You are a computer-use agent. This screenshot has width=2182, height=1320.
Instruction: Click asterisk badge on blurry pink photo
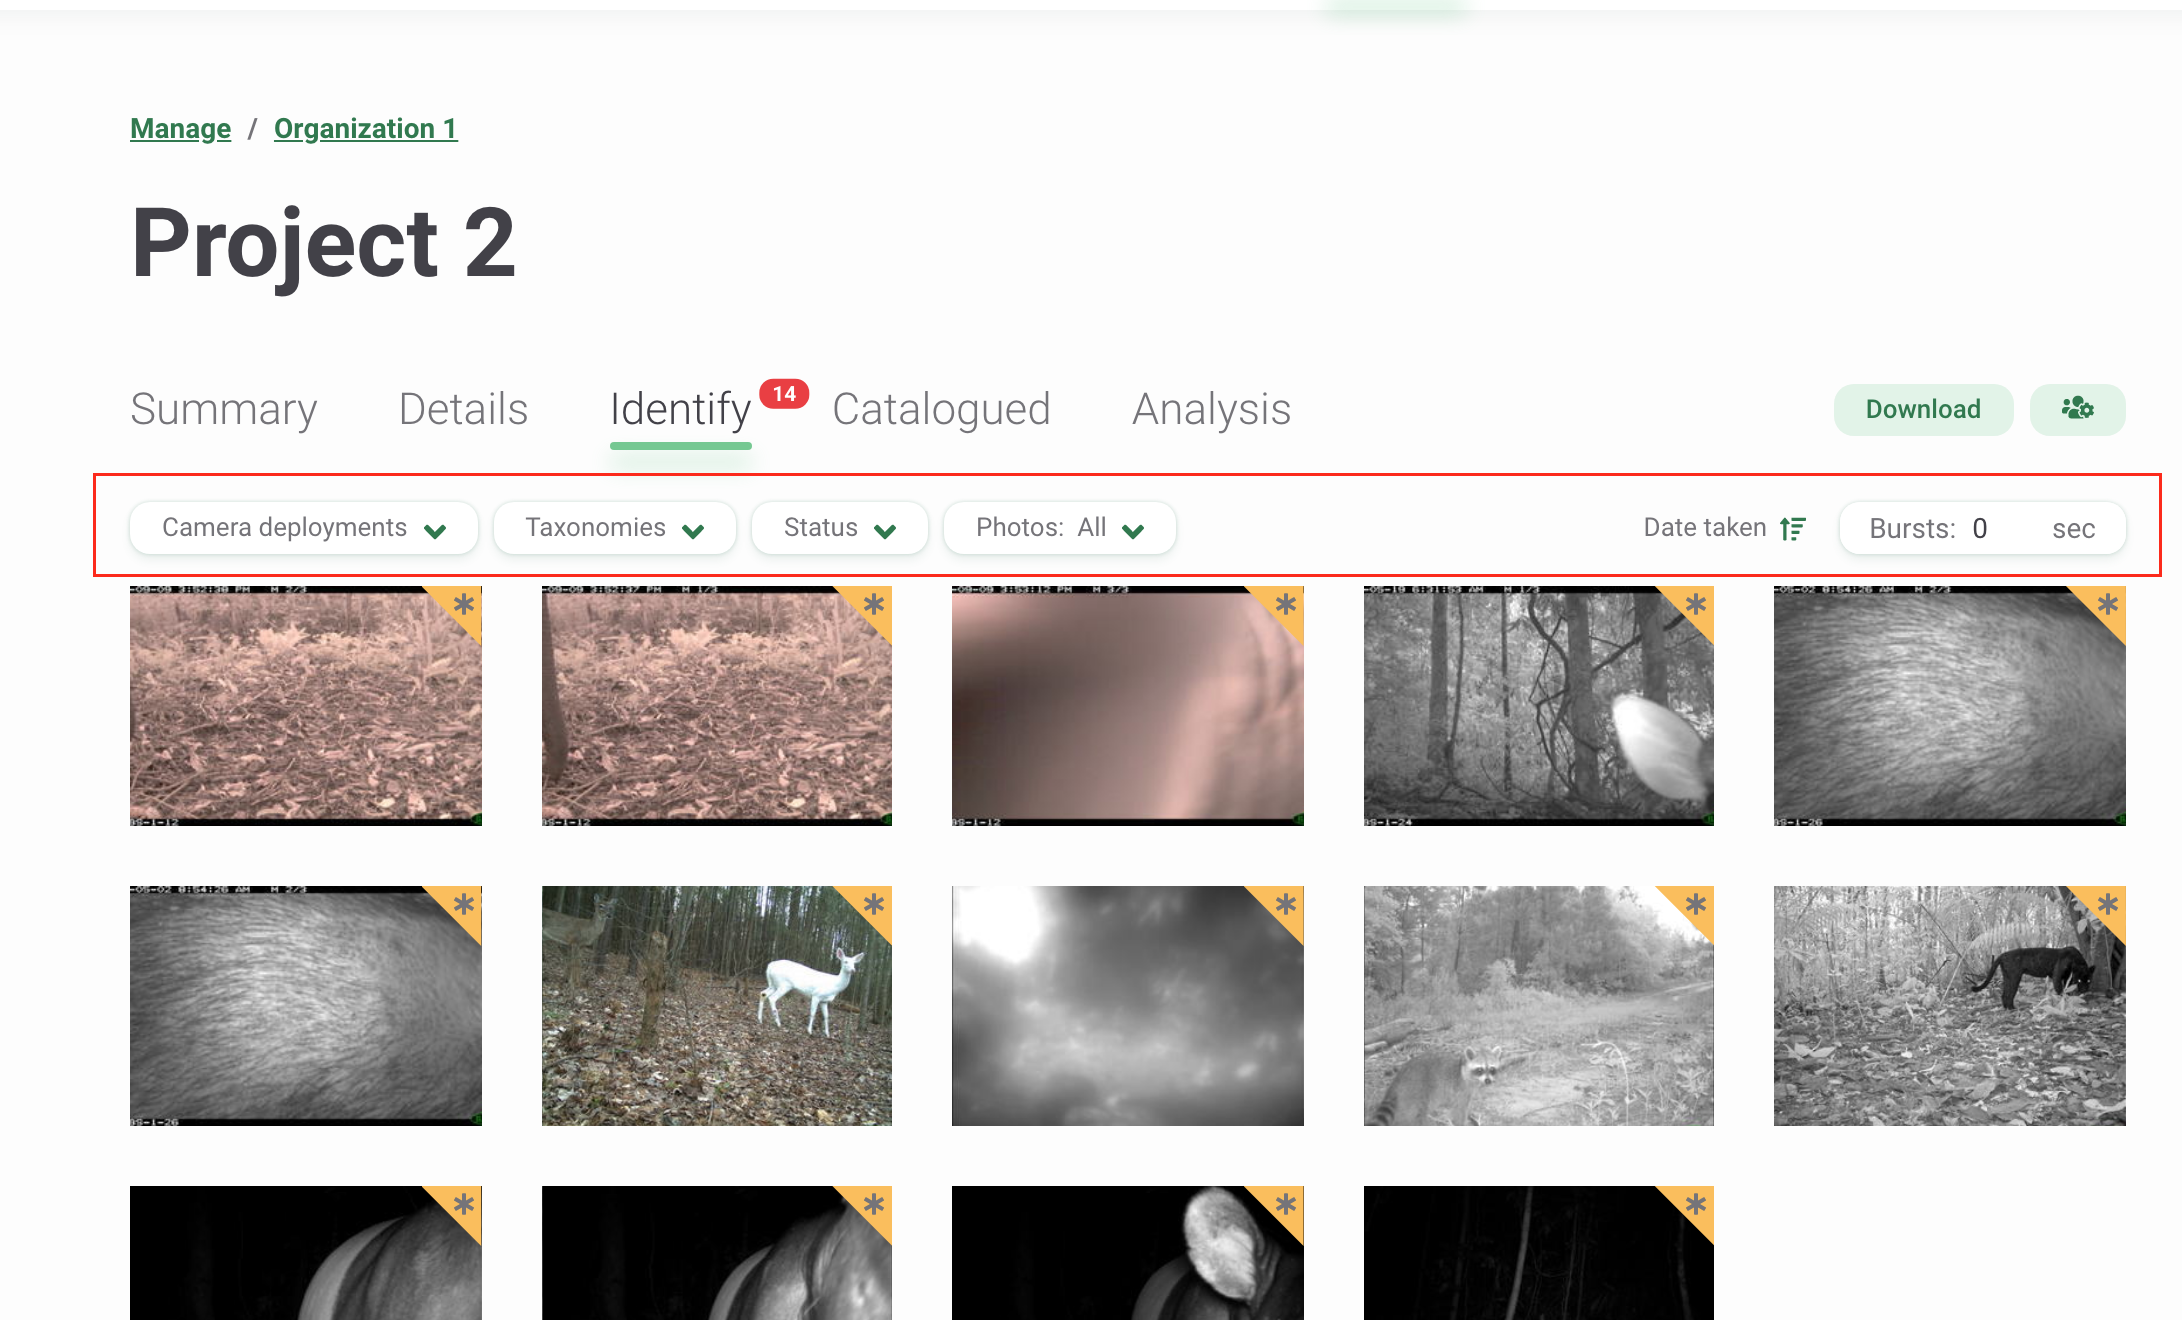1286,604
